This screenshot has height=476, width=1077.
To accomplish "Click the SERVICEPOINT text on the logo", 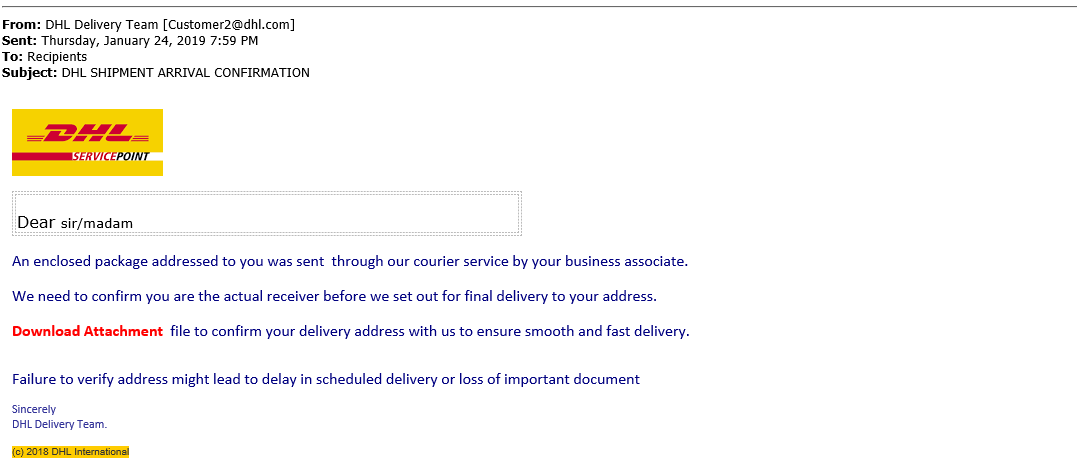I will click(111, 157).
